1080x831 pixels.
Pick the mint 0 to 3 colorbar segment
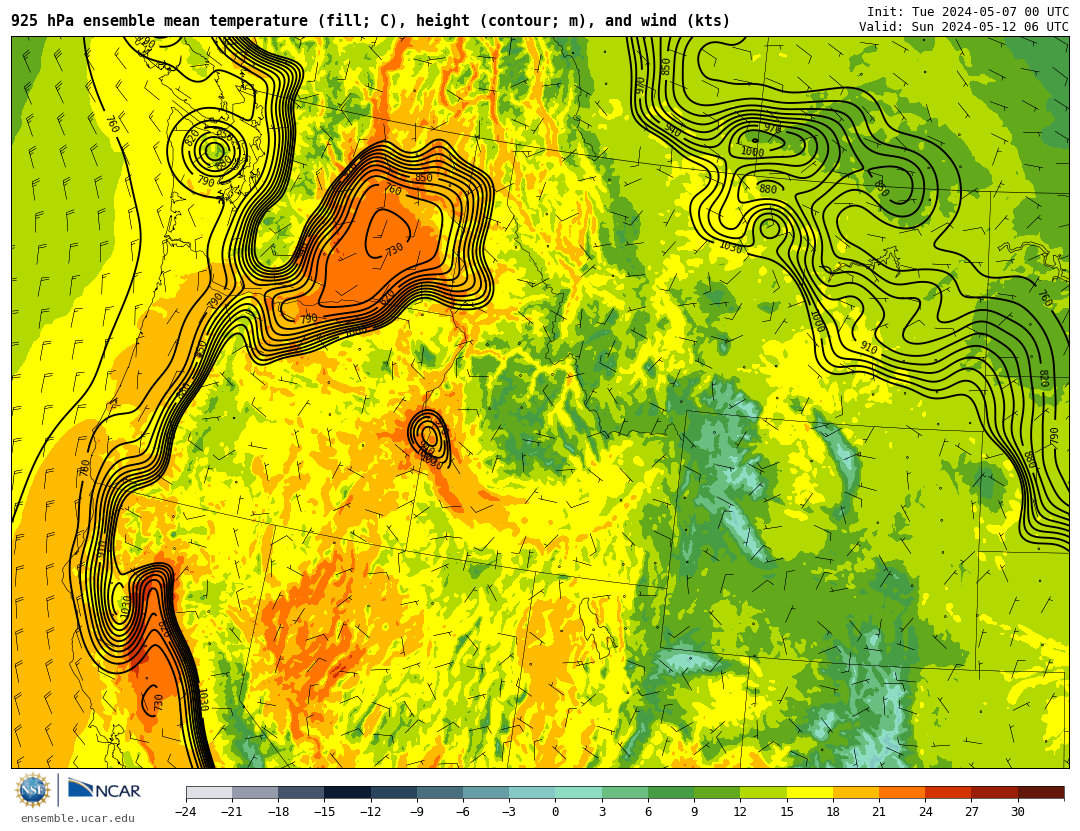click(579, 792)
